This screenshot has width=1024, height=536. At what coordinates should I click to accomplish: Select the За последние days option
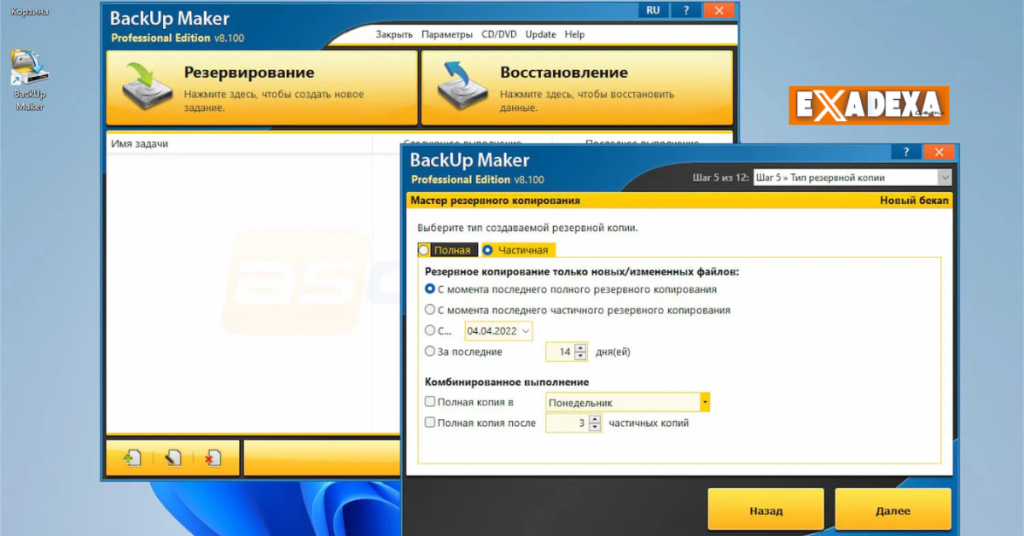(430, 351)
